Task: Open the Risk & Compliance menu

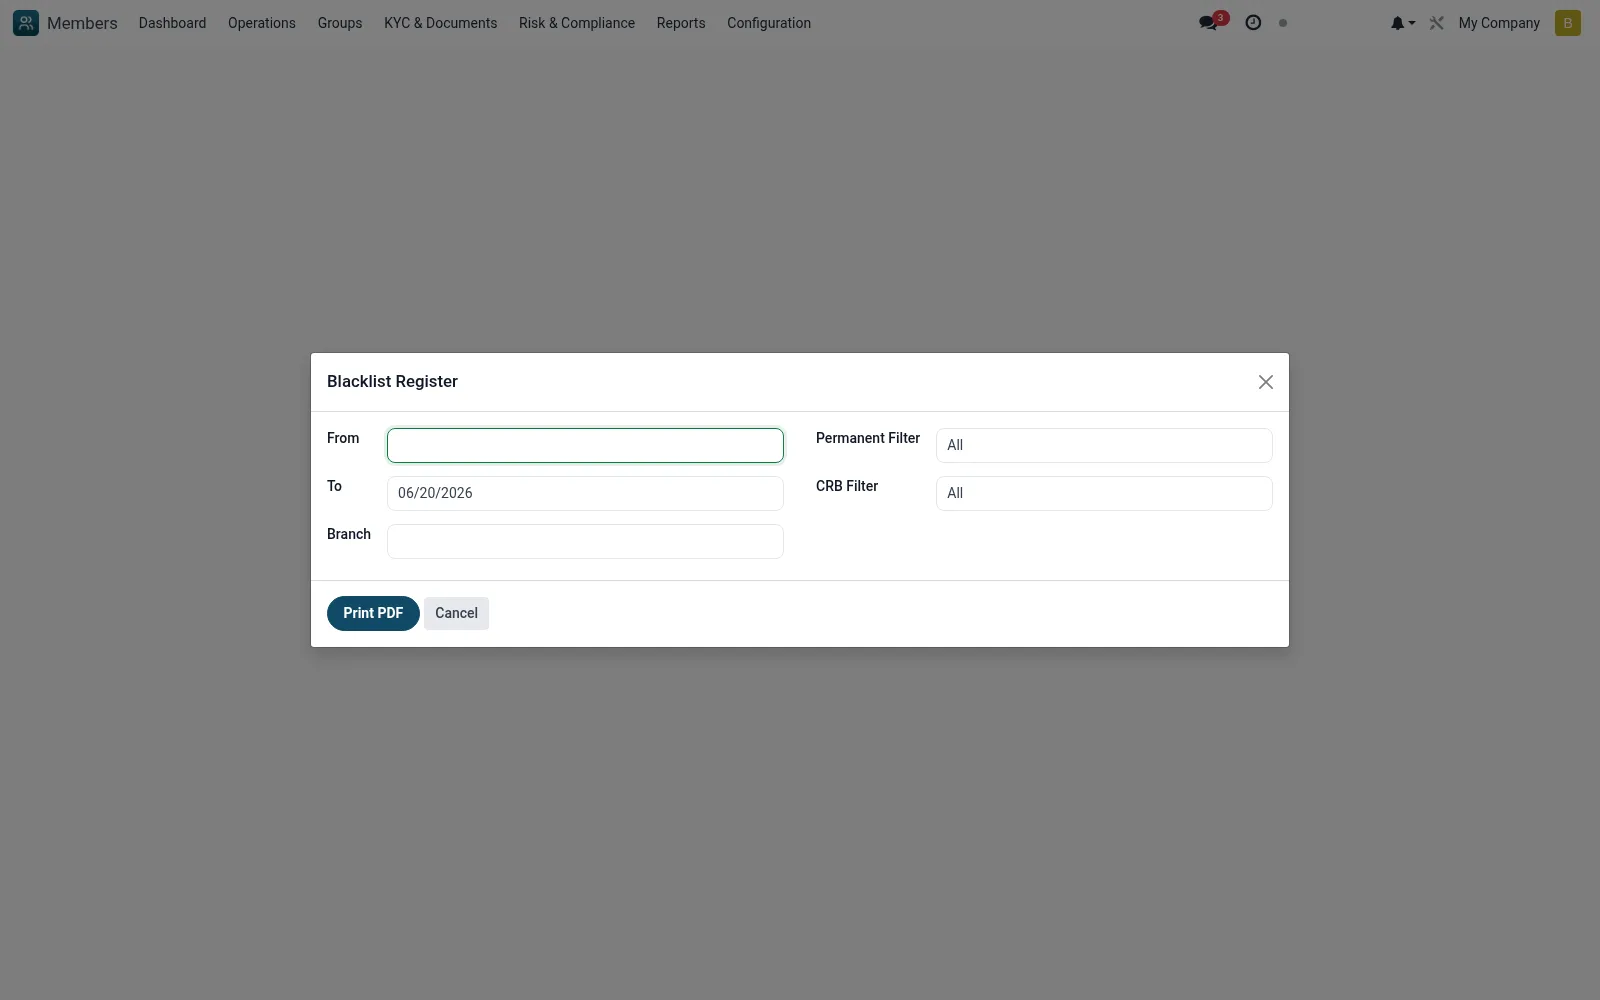Action: 577,23
